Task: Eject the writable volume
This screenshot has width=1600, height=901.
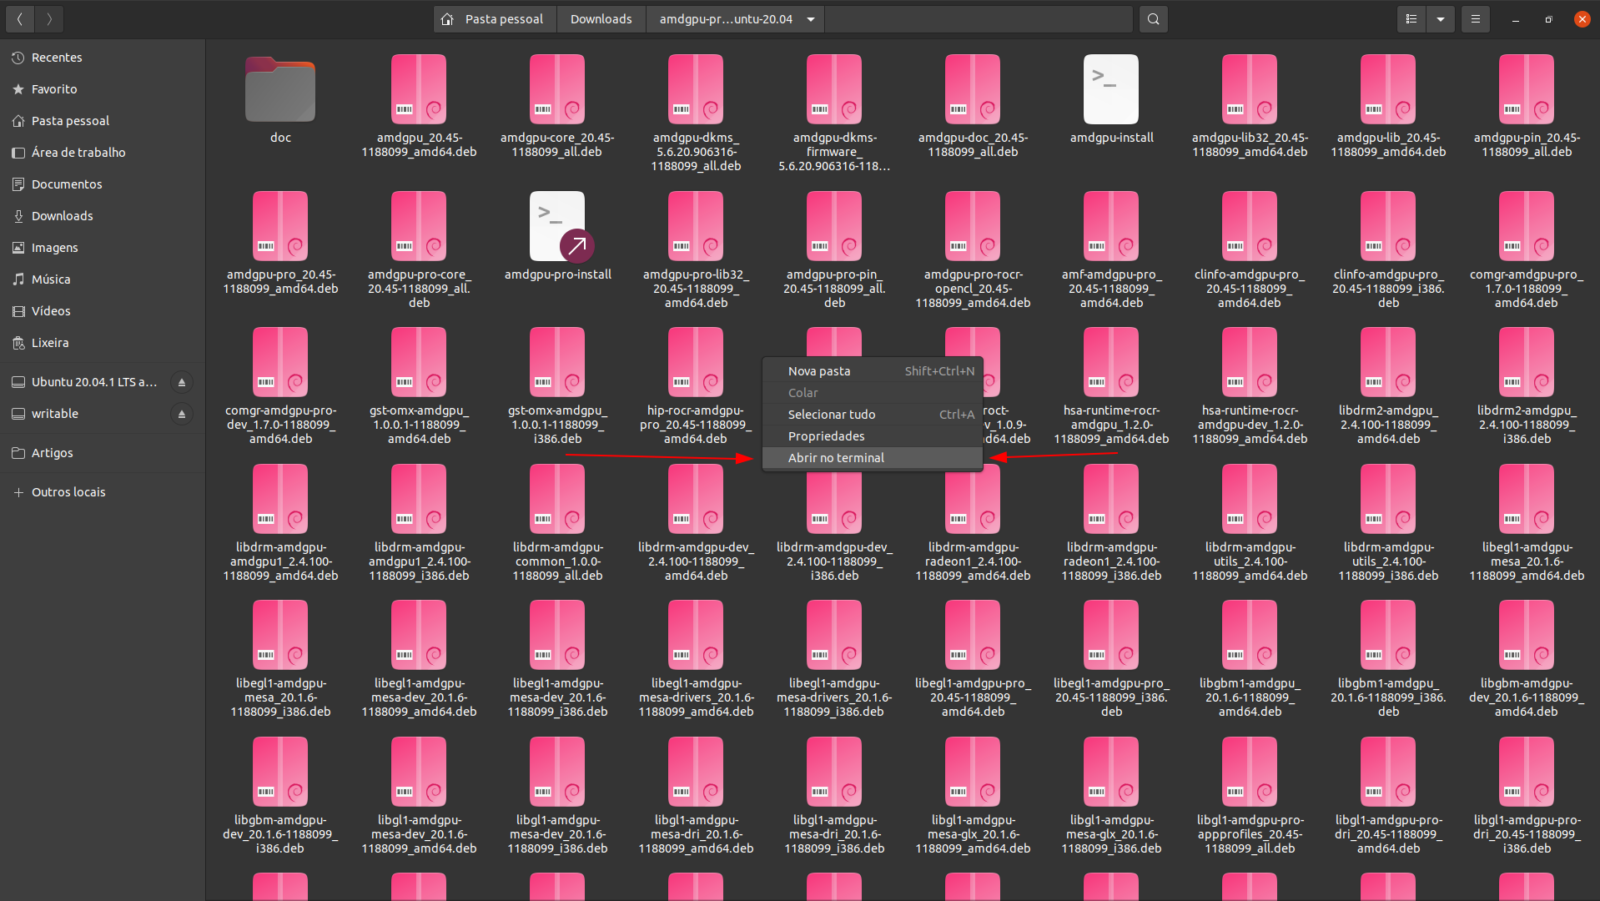Action: click(181, 414)
